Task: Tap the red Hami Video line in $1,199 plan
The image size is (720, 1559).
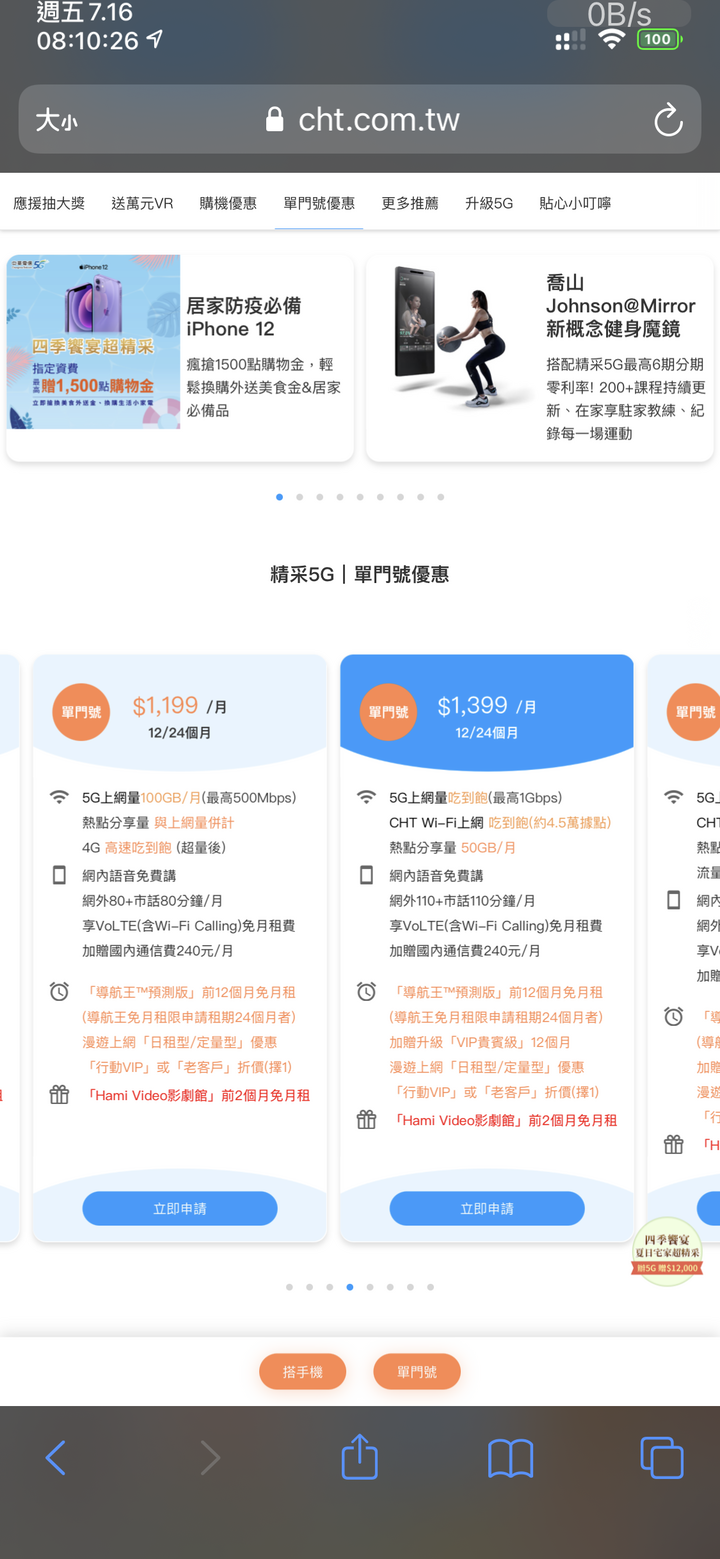Action: [x=199, y=1095]
